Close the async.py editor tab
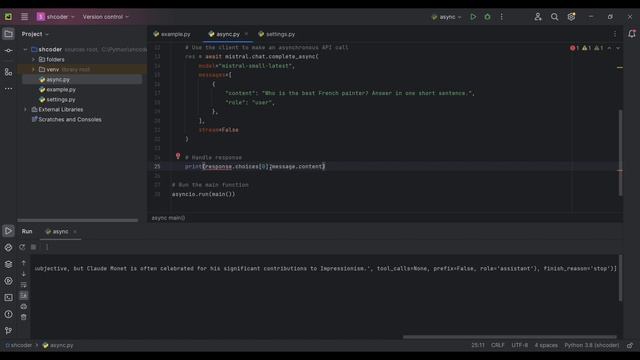This screenshot has height=360, width=640. pos(246,34)
